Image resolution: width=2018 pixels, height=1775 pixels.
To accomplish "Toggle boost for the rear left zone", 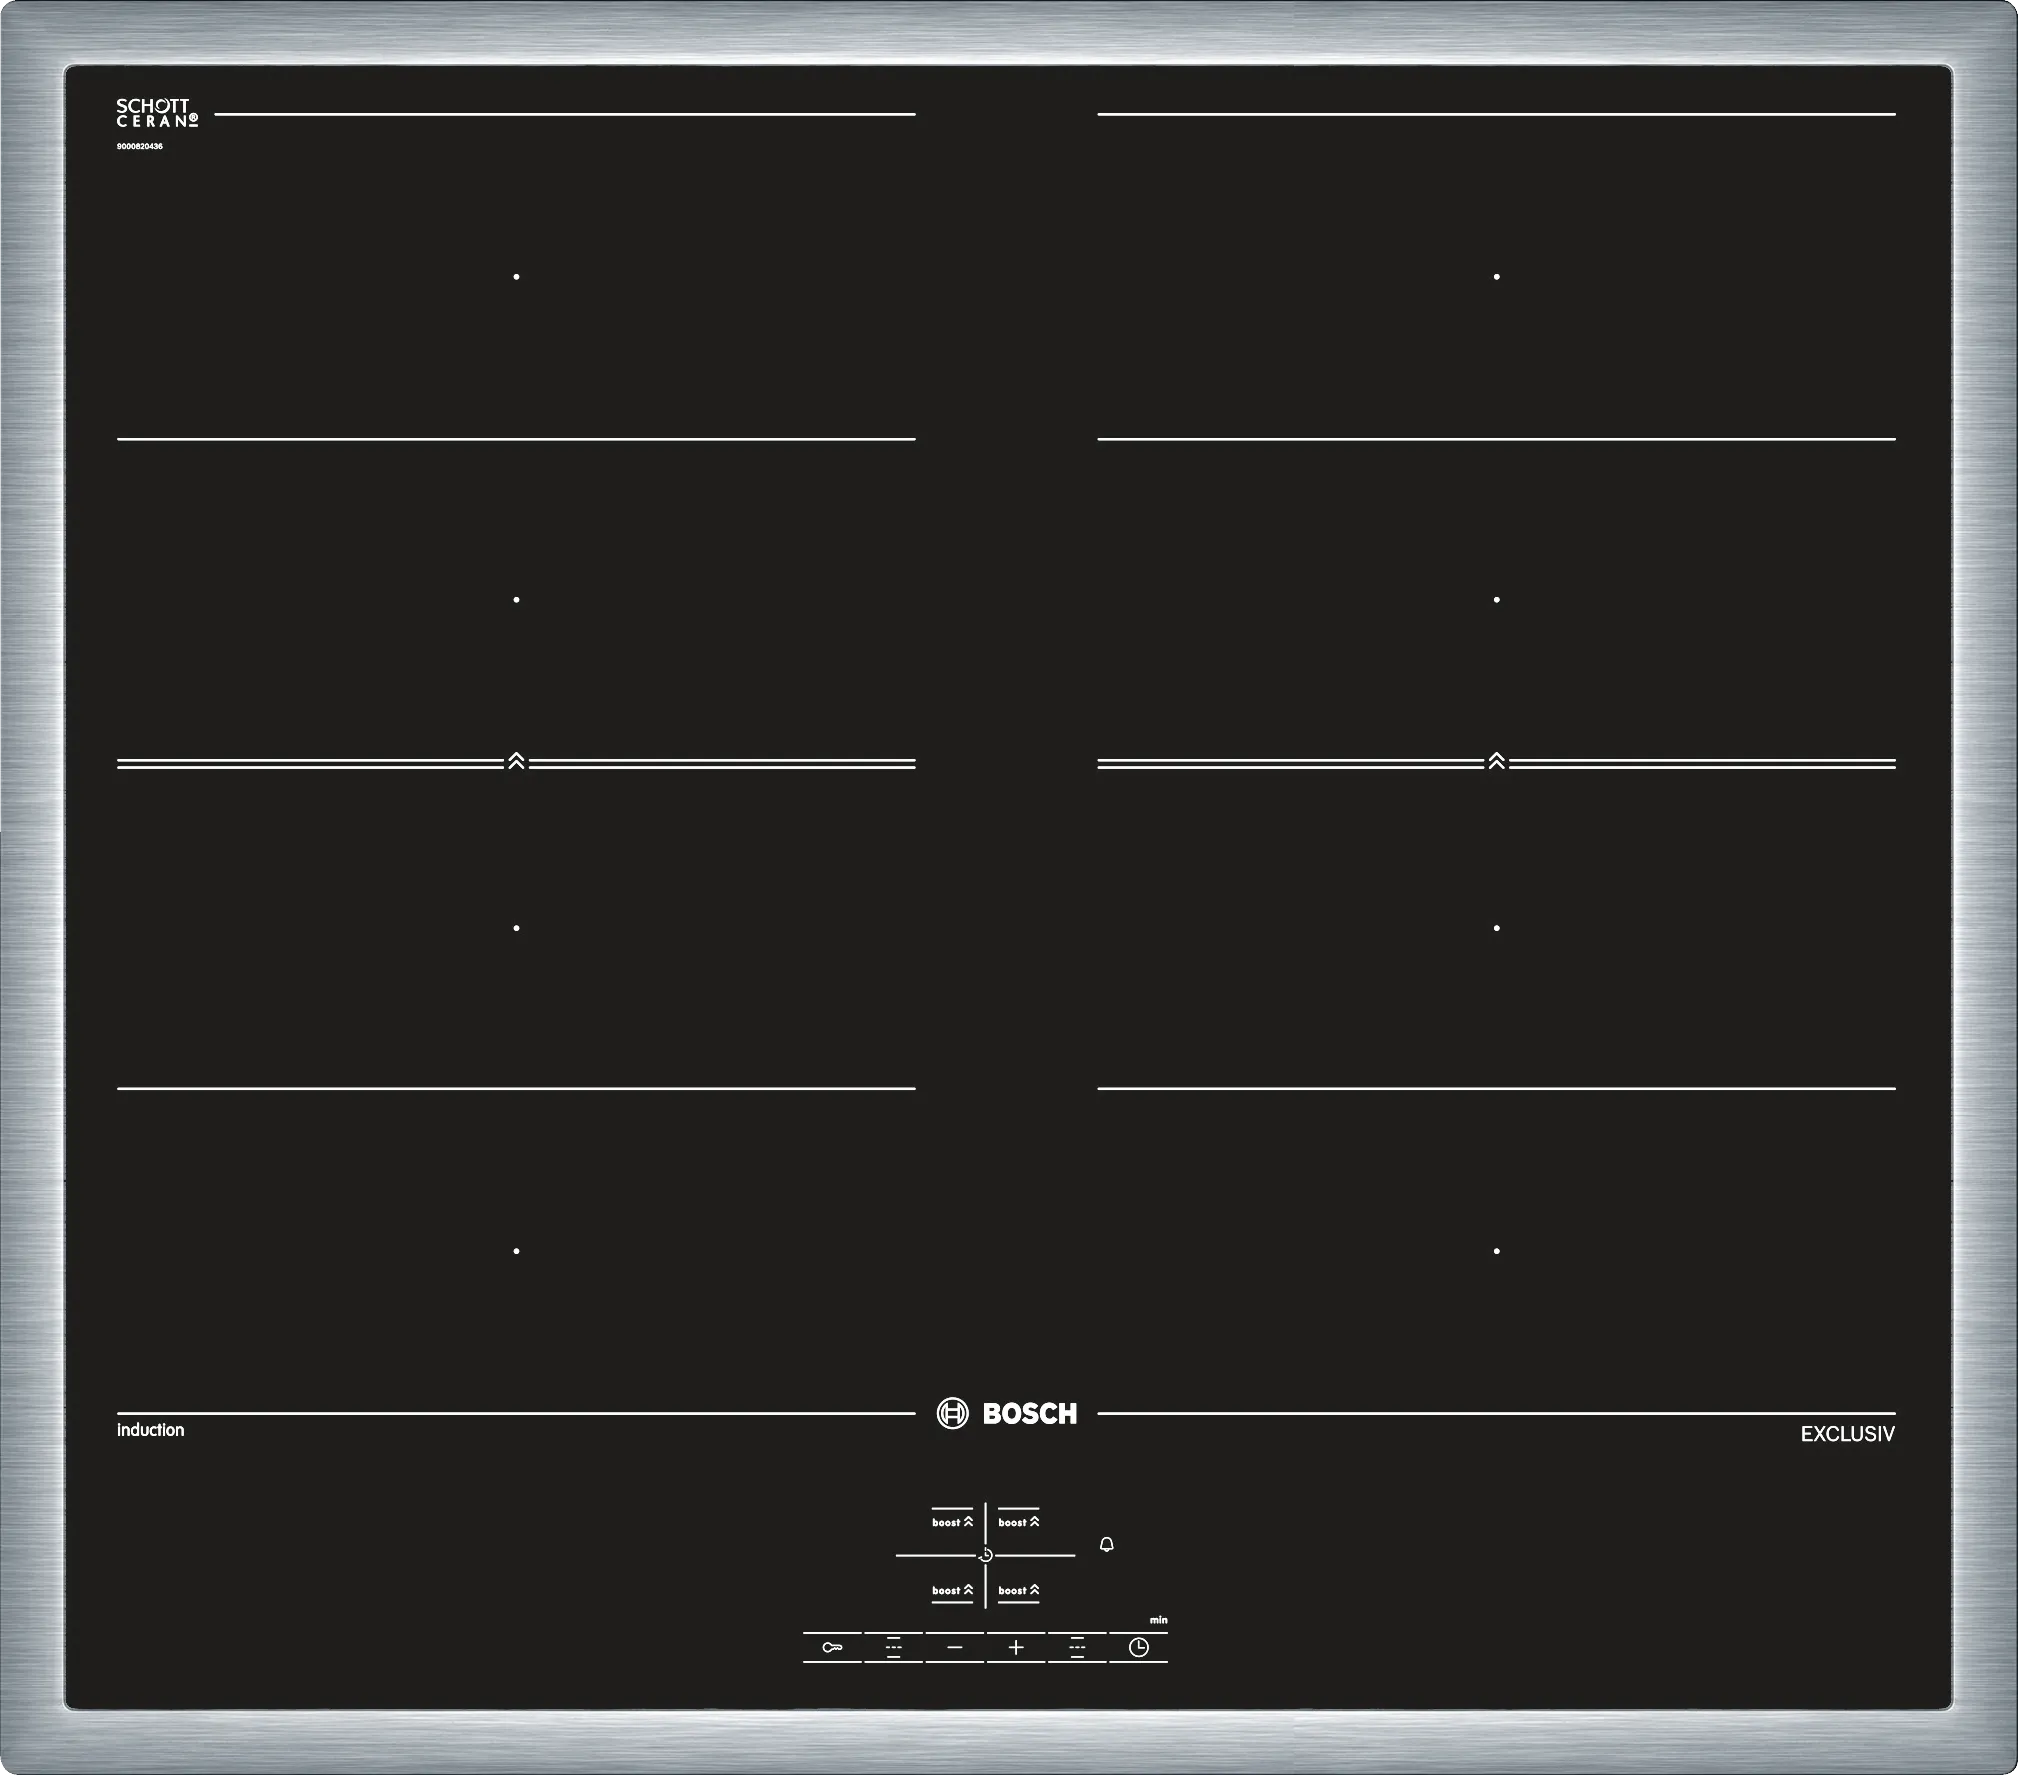I will 952,1522.
